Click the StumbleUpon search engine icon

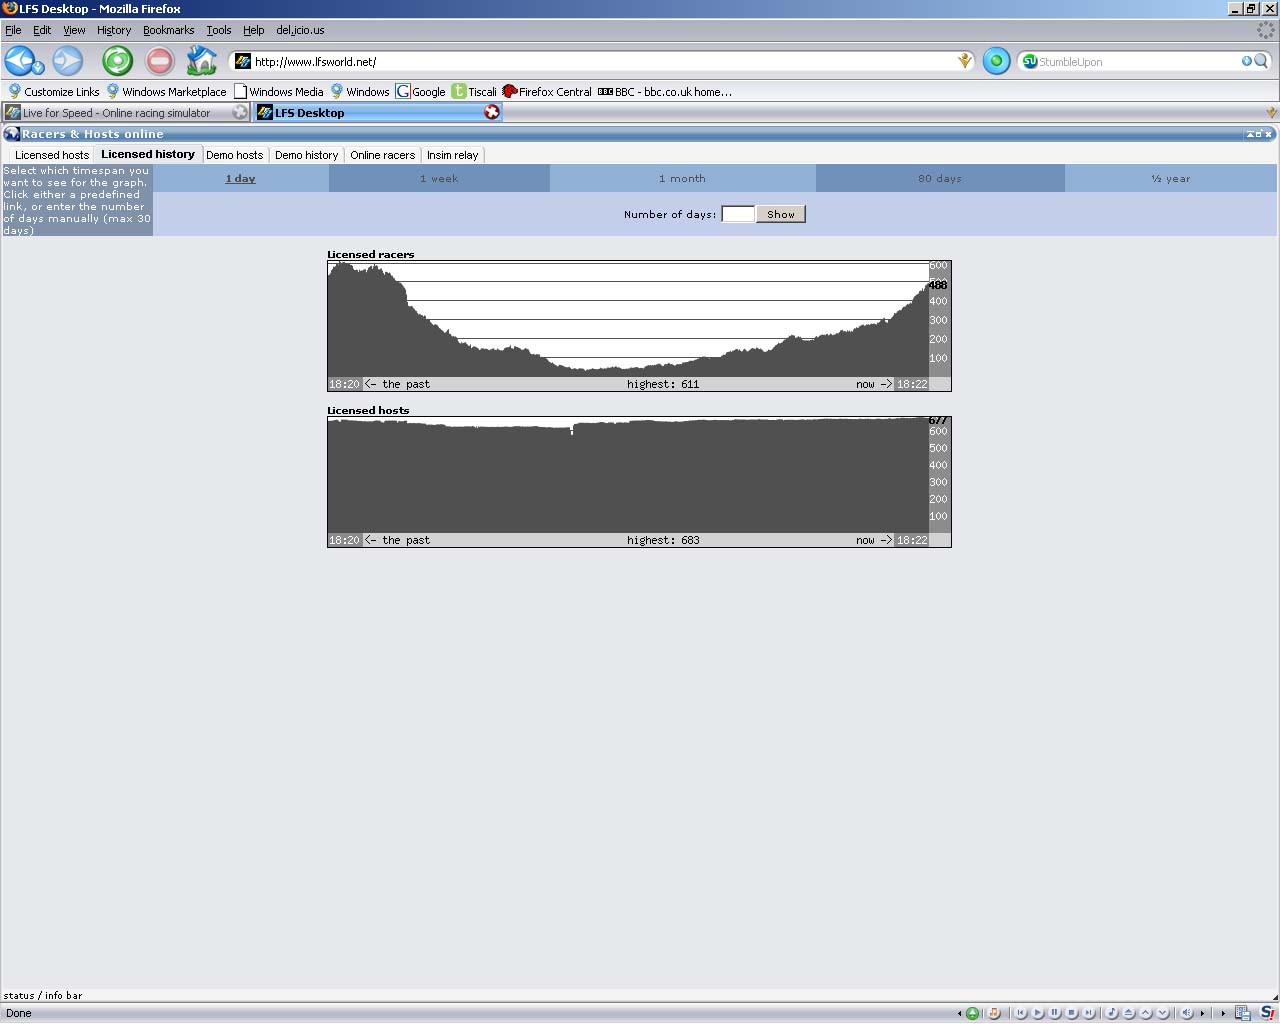pos(1030,61)
